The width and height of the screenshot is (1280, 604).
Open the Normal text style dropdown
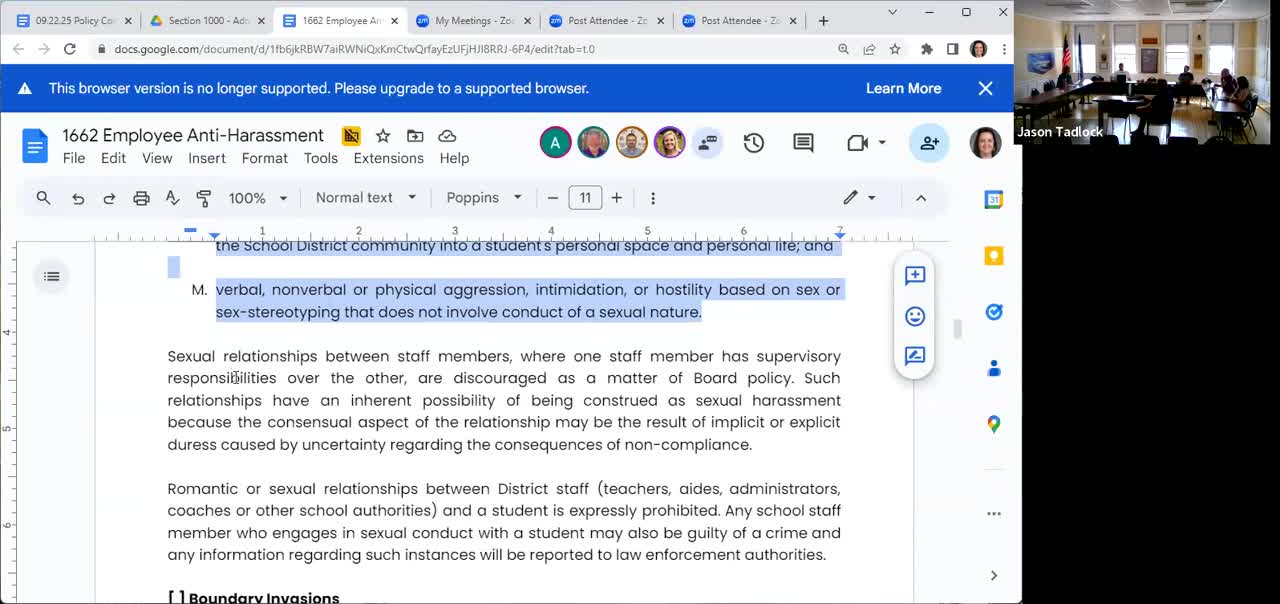[x=365, y=198]
